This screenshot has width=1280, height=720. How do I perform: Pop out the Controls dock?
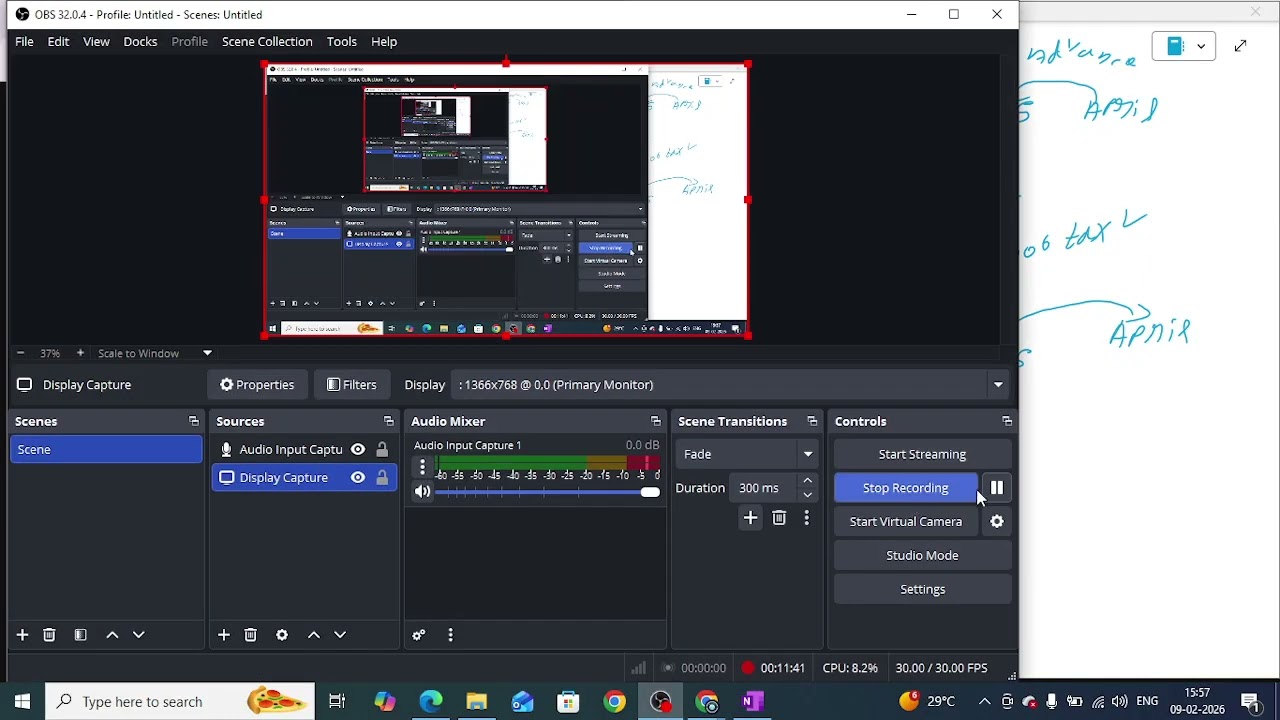tap(1006, 422)
